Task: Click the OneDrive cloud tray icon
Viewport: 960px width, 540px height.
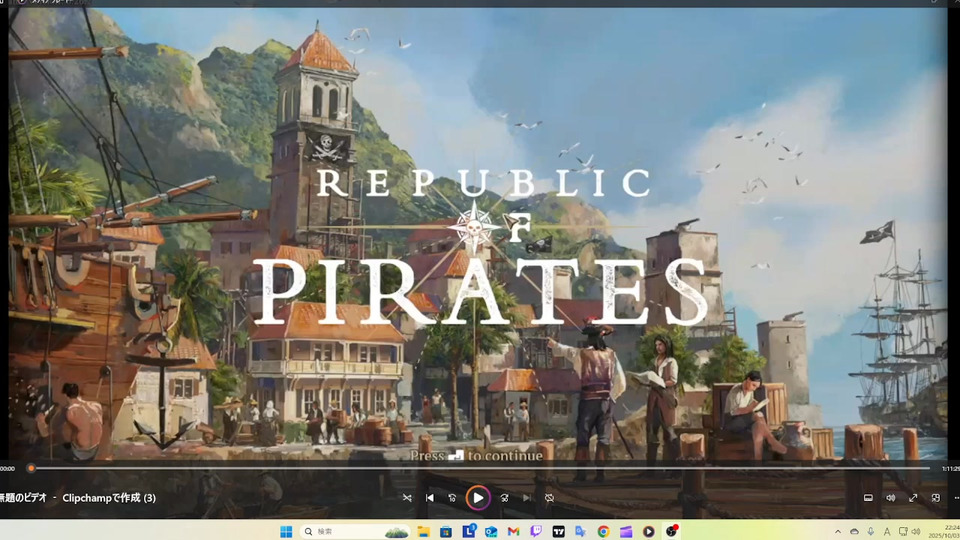Action: coord(854,531)
